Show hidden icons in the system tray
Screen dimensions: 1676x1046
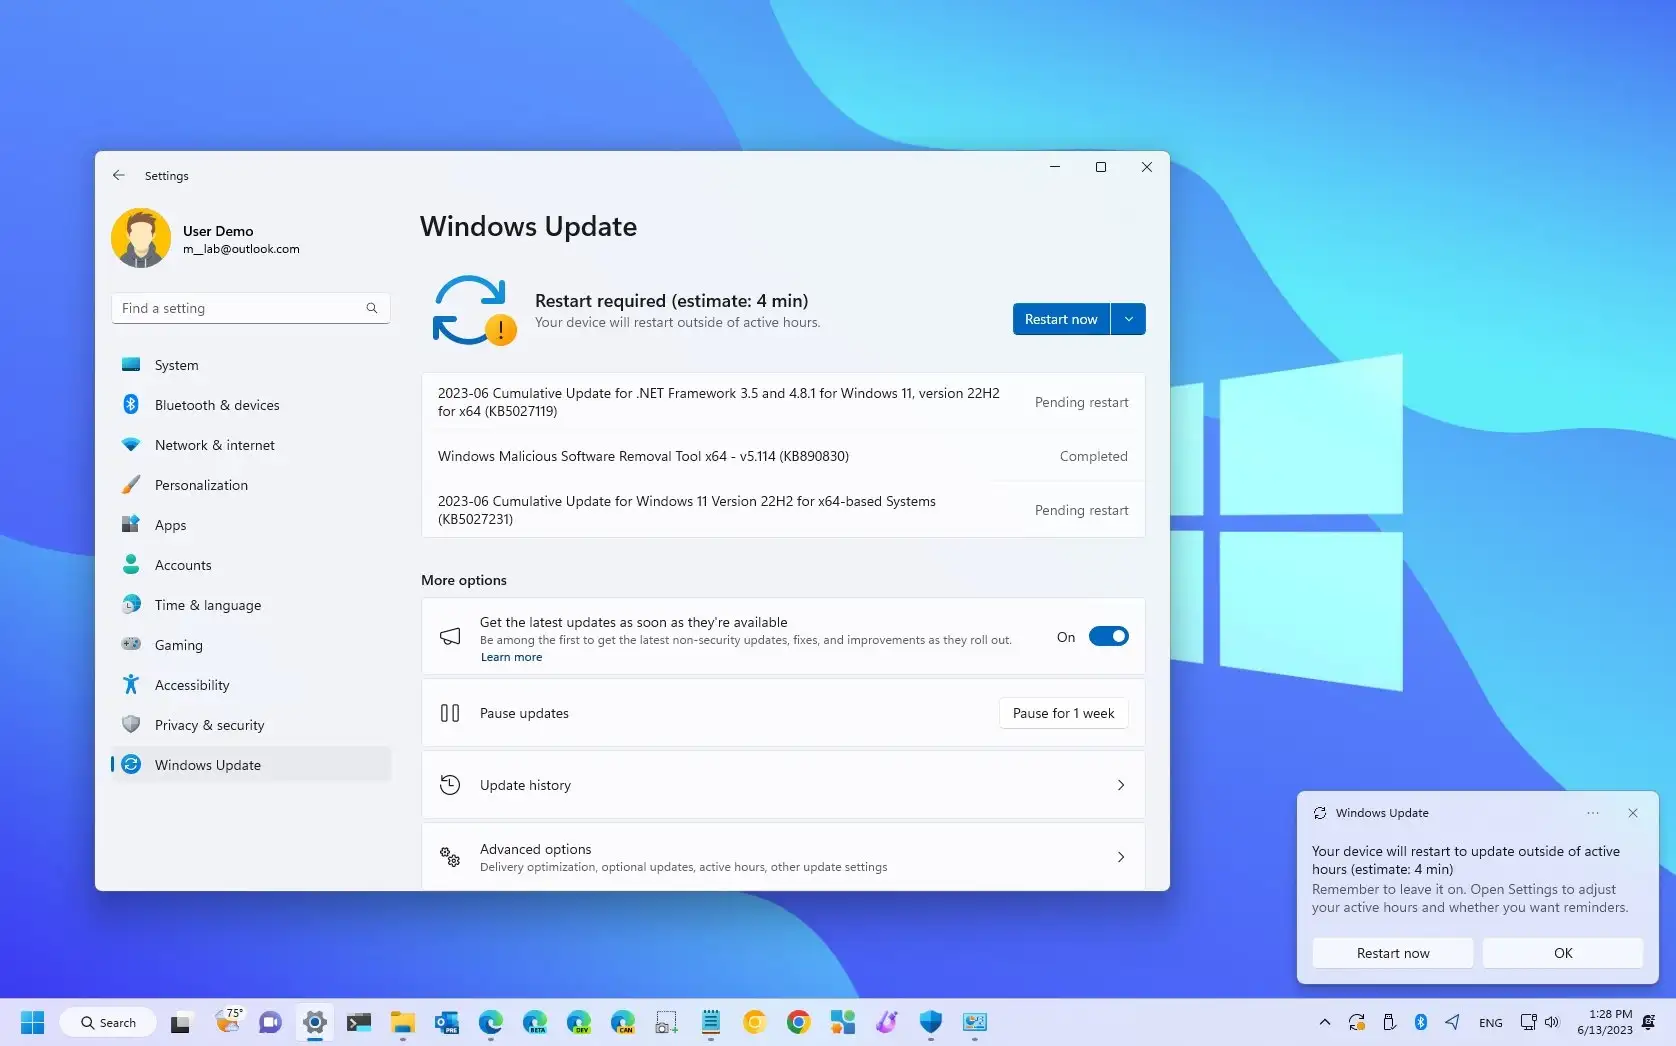coord(1324,1022)
